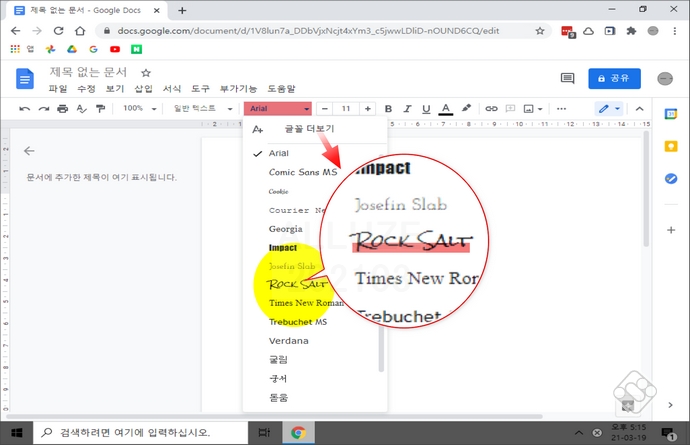Viewport: 690px width, 445px height.
Task: Open the paragraph style dropdown
Action: (x=203, y=108)
